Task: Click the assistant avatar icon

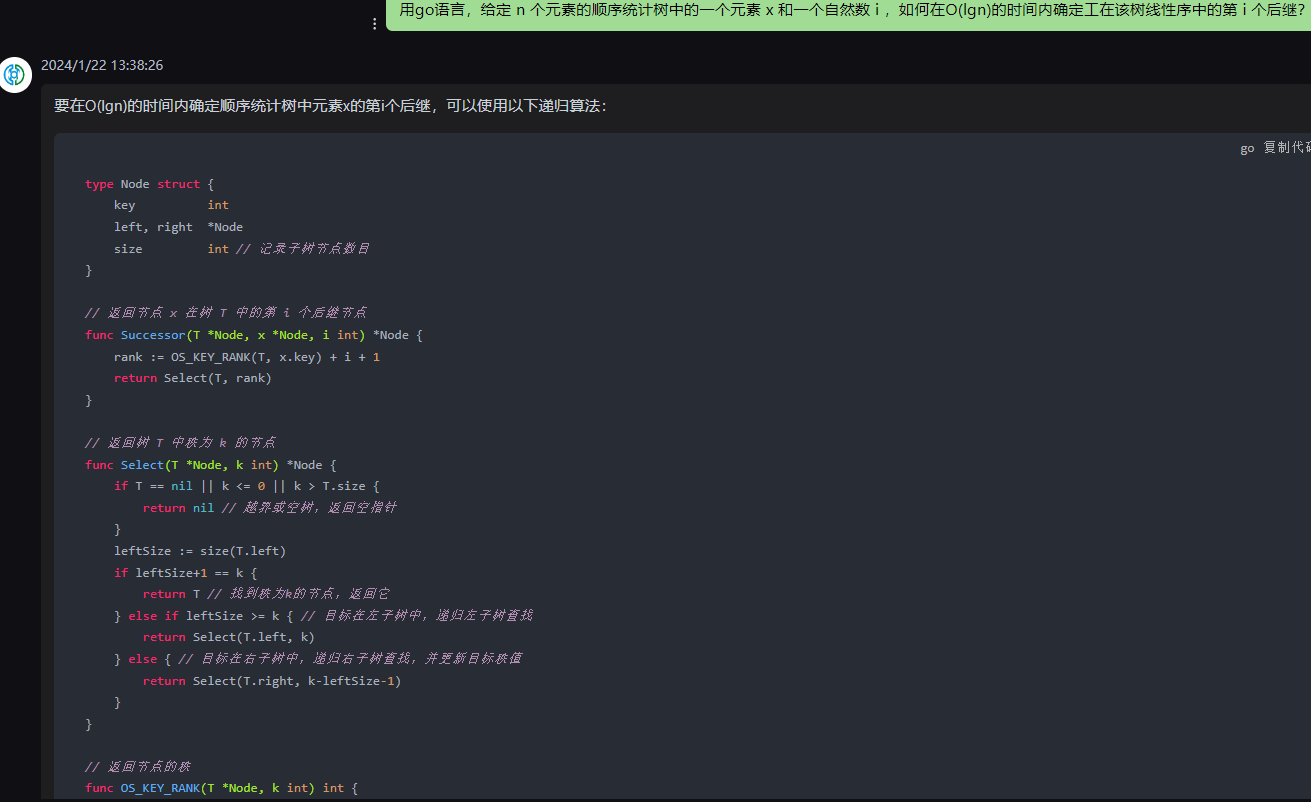Action: point(16,75)
